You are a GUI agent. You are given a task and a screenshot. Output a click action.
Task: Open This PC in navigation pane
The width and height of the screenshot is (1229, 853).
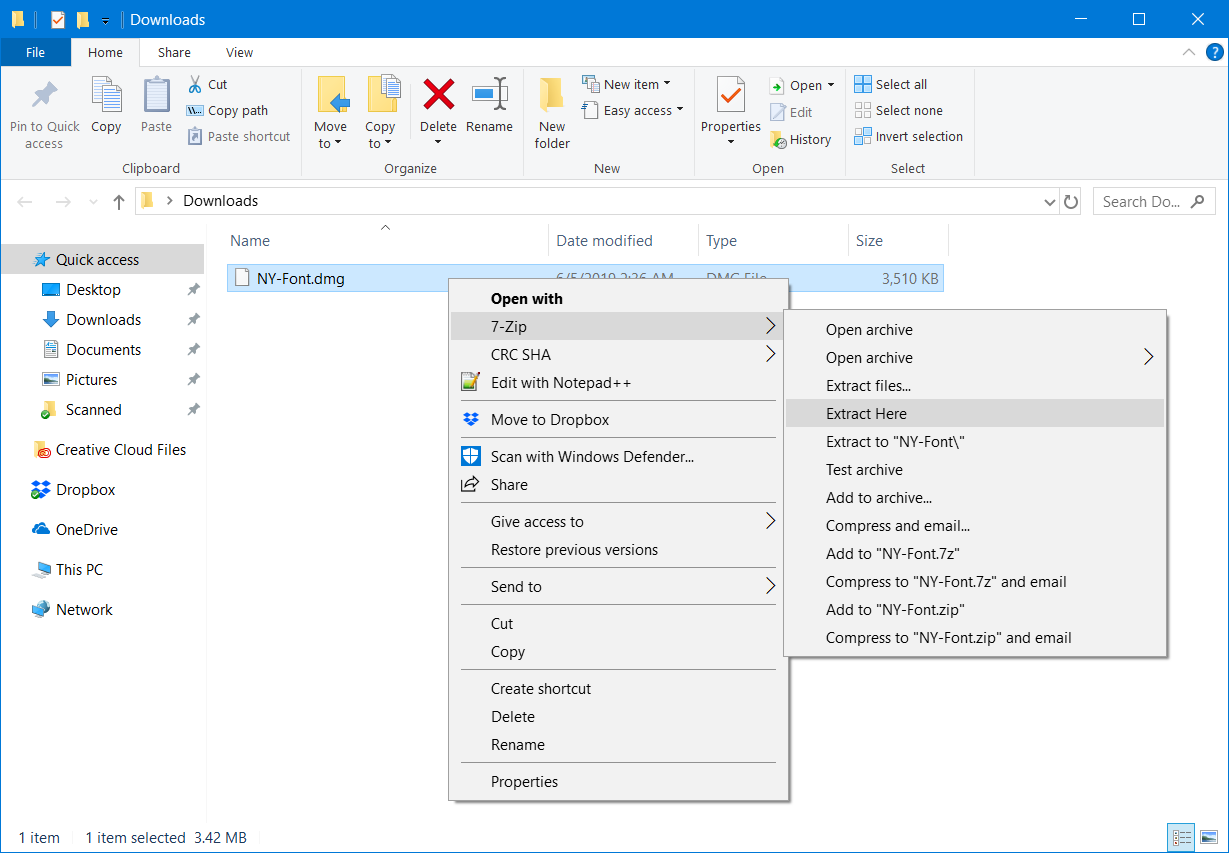click(x=79, y=570)
